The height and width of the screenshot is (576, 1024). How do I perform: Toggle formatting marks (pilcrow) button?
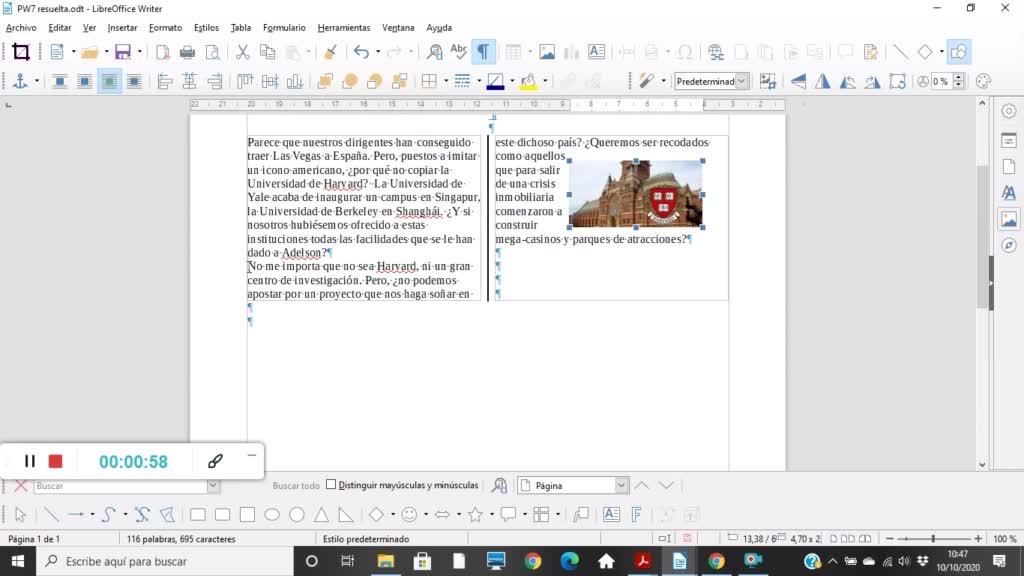484,52
